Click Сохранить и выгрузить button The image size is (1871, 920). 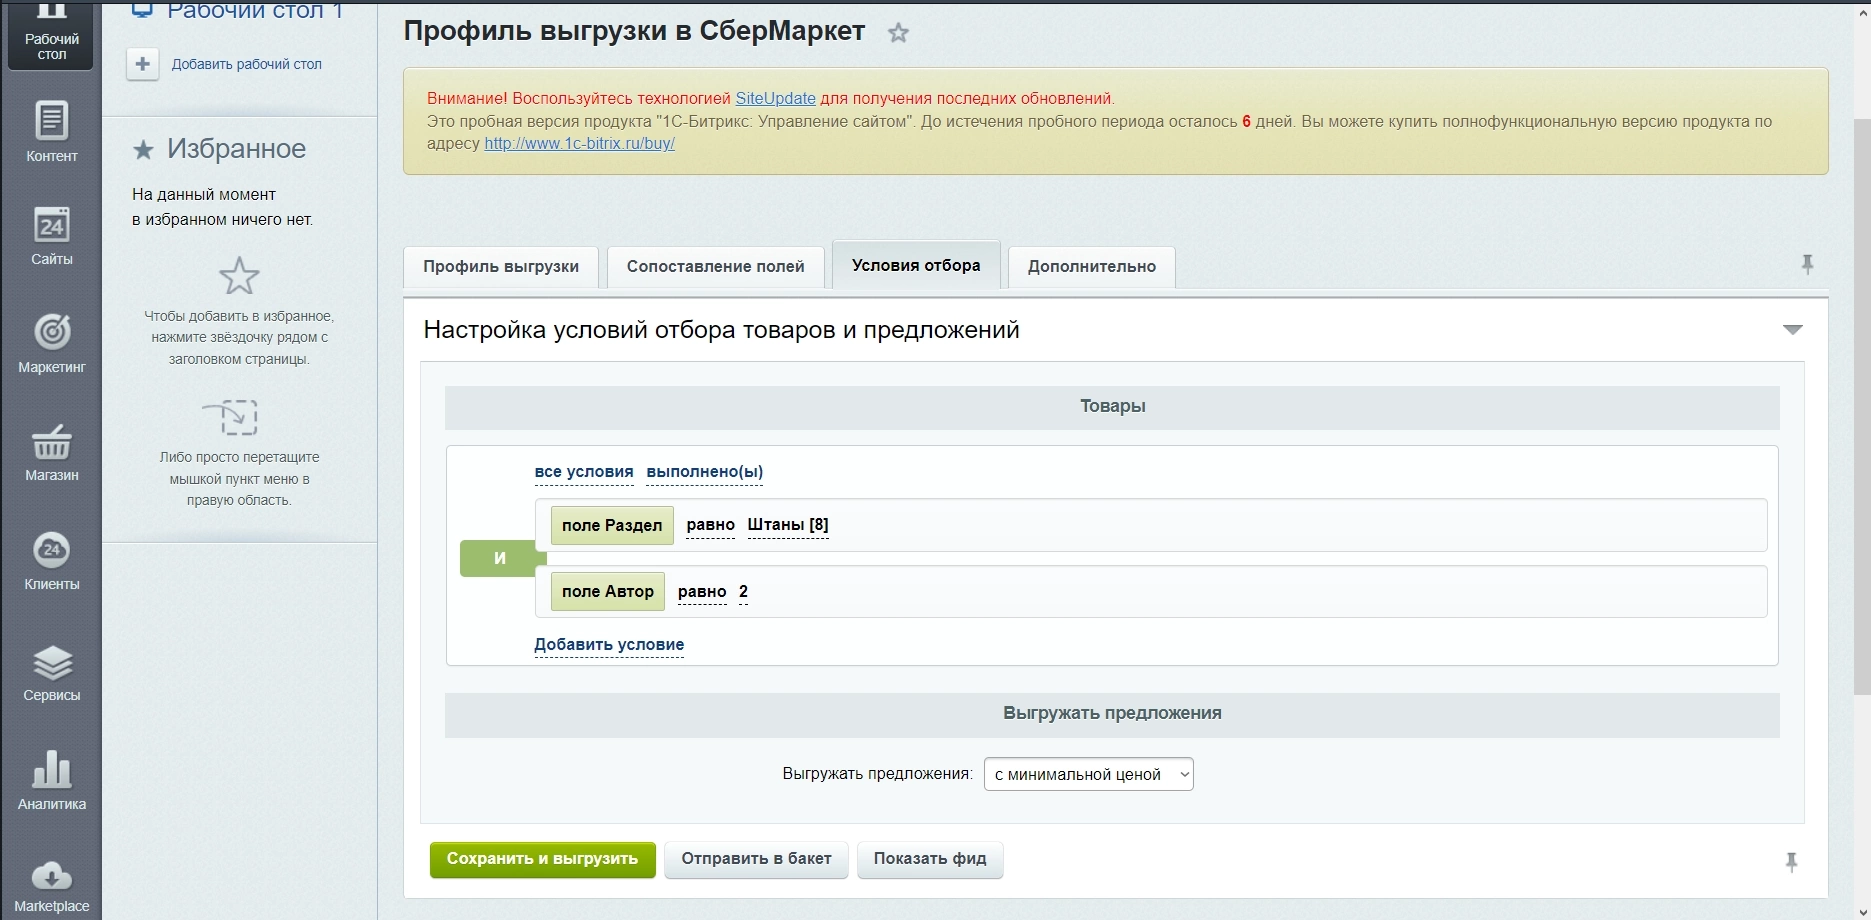click(x=542, y=859)
